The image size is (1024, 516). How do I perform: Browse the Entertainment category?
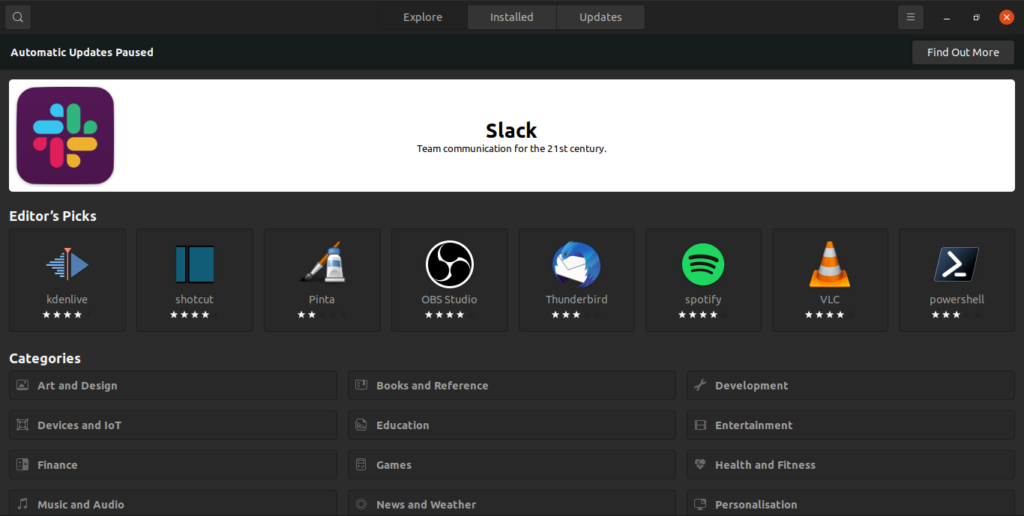851,425
